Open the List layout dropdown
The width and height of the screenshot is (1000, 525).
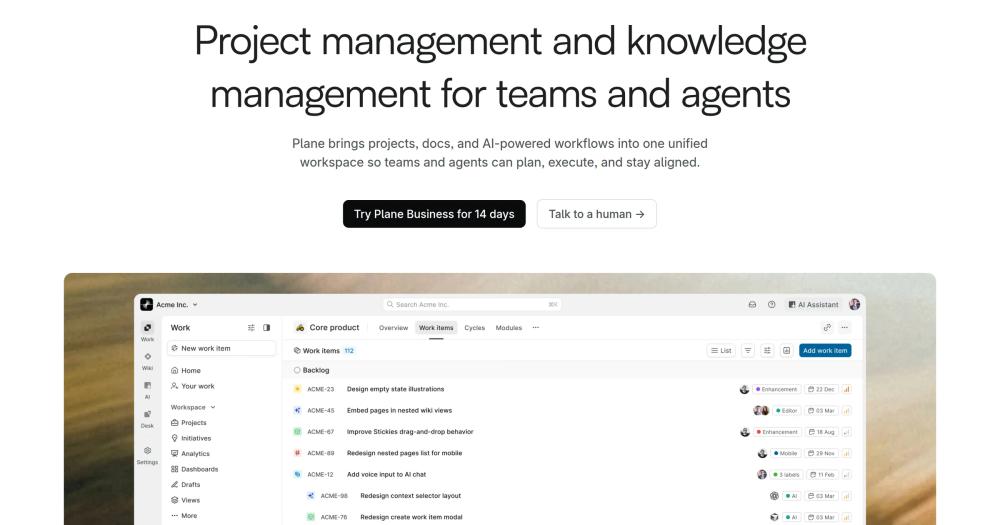pos(721,350)
